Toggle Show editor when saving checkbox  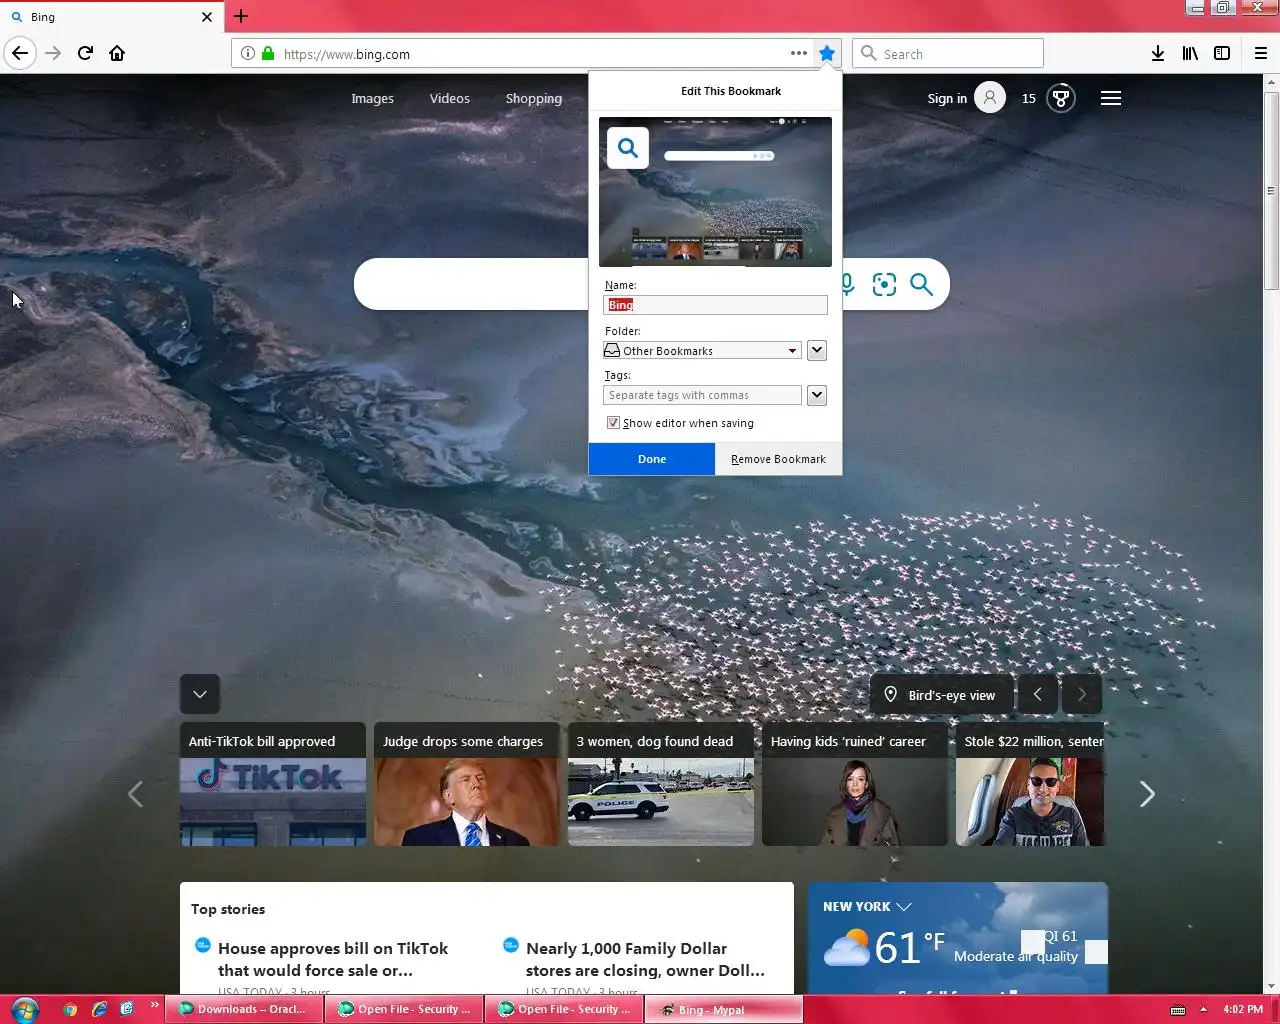[613, 423]
